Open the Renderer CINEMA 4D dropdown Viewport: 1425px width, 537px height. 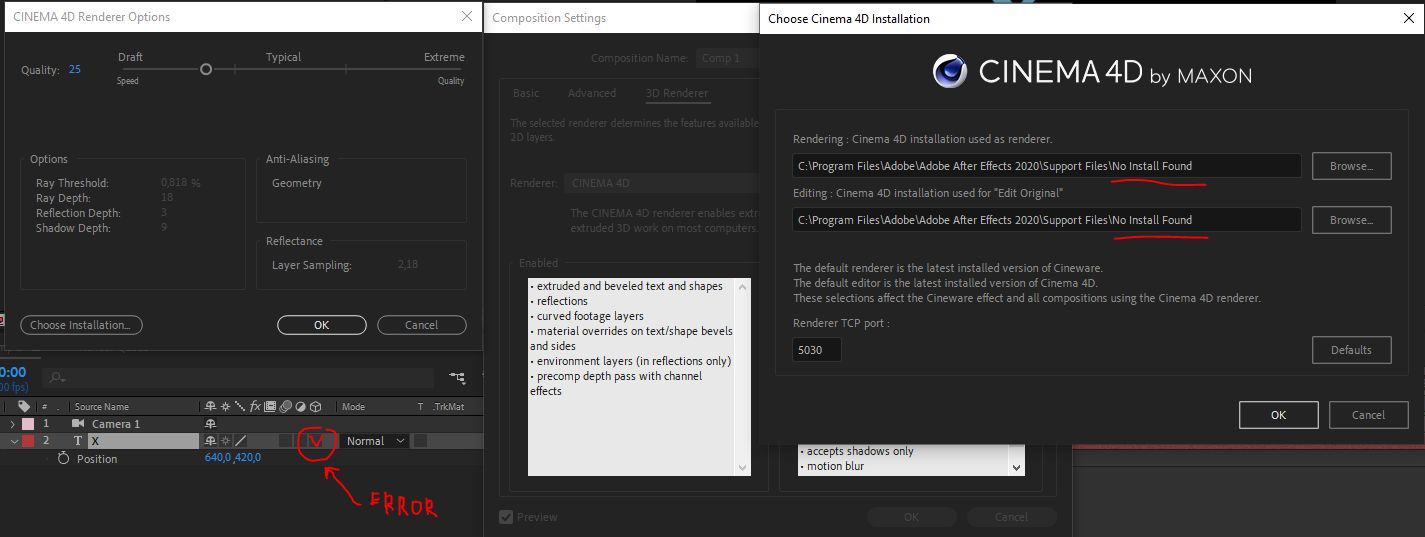660,183
